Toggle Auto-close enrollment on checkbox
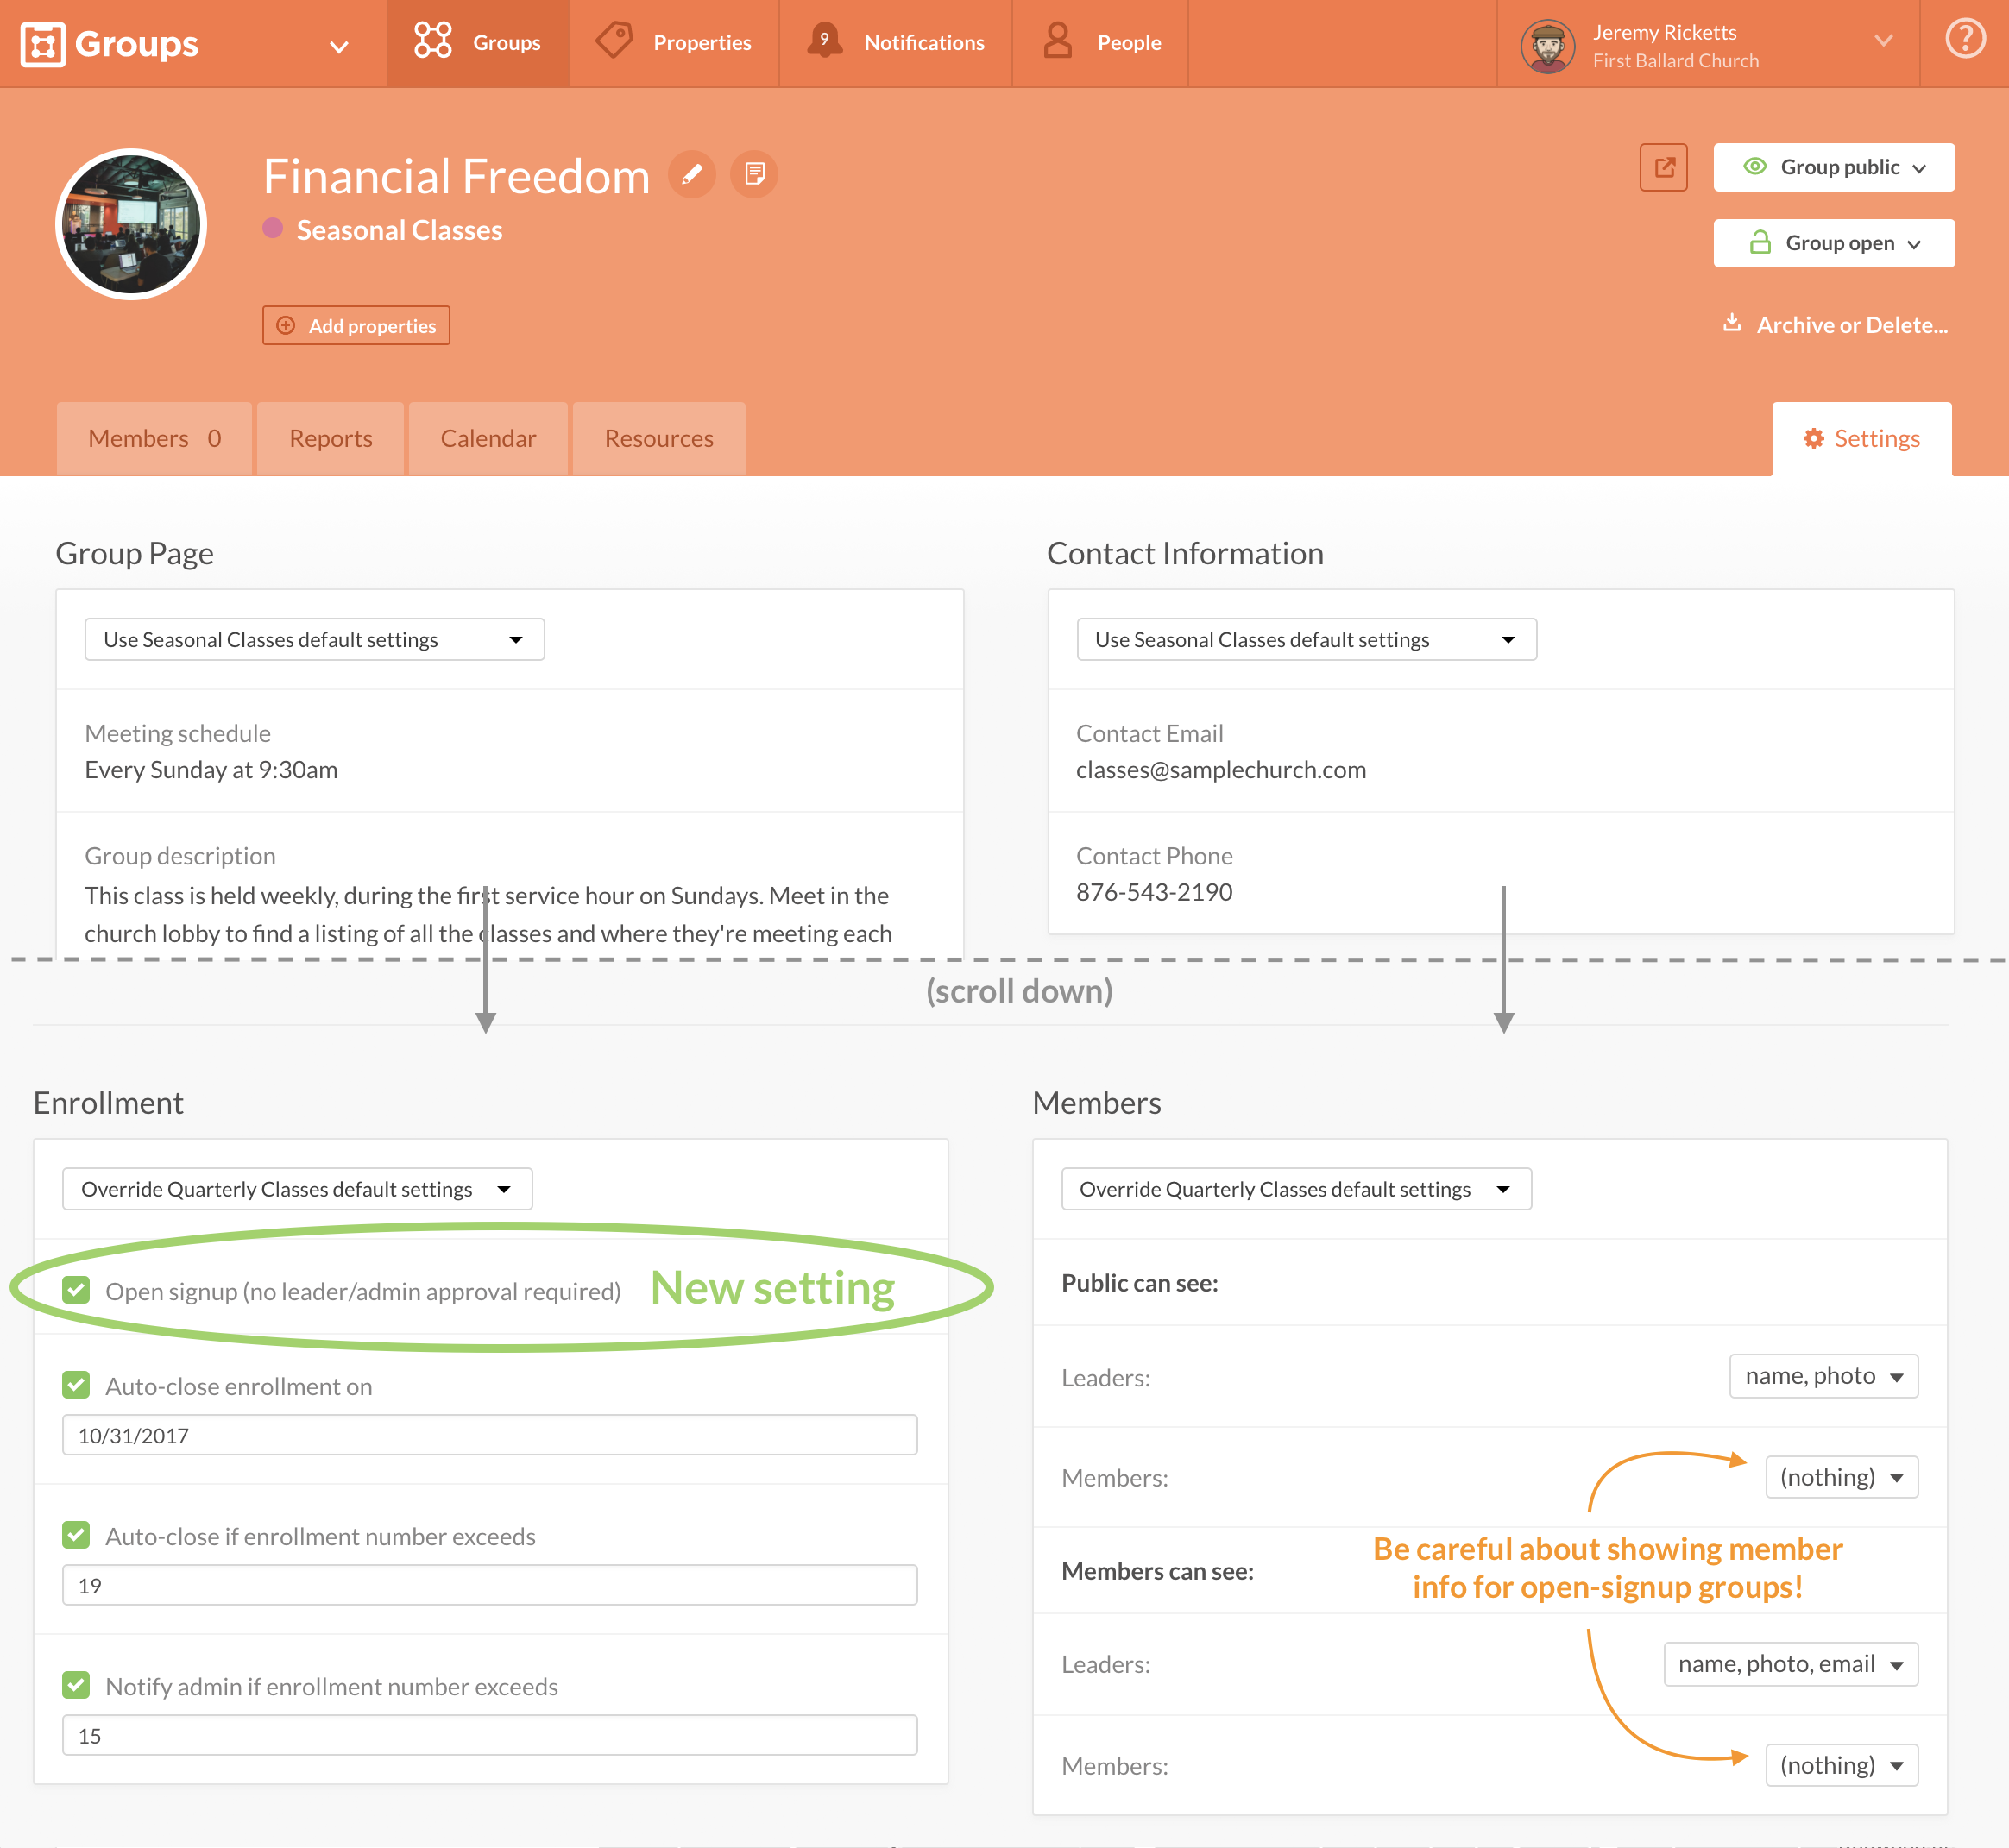 [76, 1385]
